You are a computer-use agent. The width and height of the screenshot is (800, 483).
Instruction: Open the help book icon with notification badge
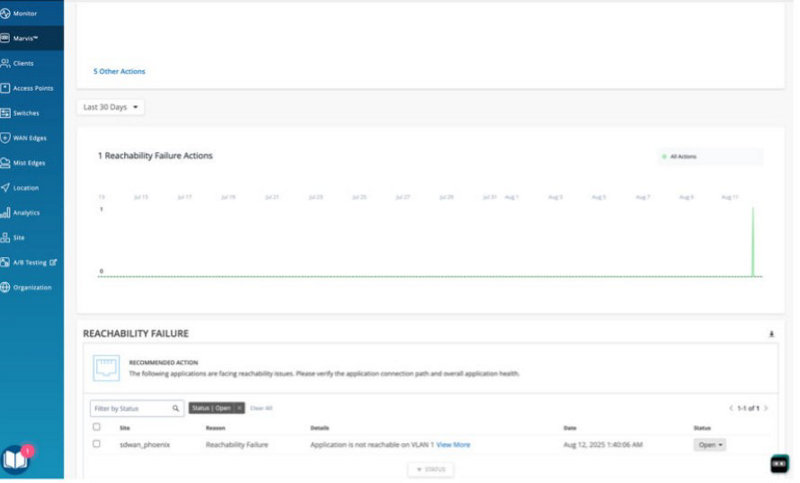point(16,459)
